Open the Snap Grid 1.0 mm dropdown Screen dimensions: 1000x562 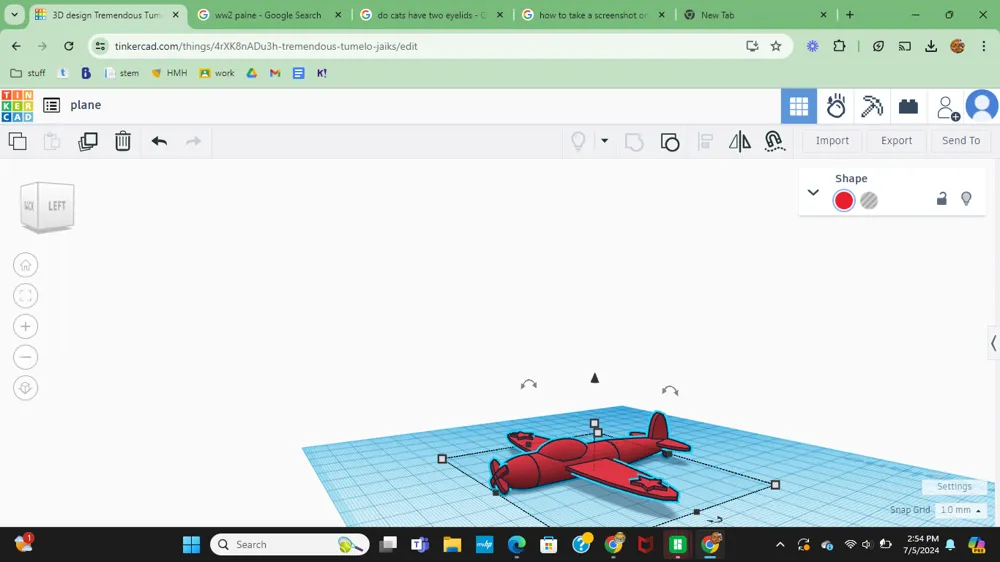coord(960,510)
